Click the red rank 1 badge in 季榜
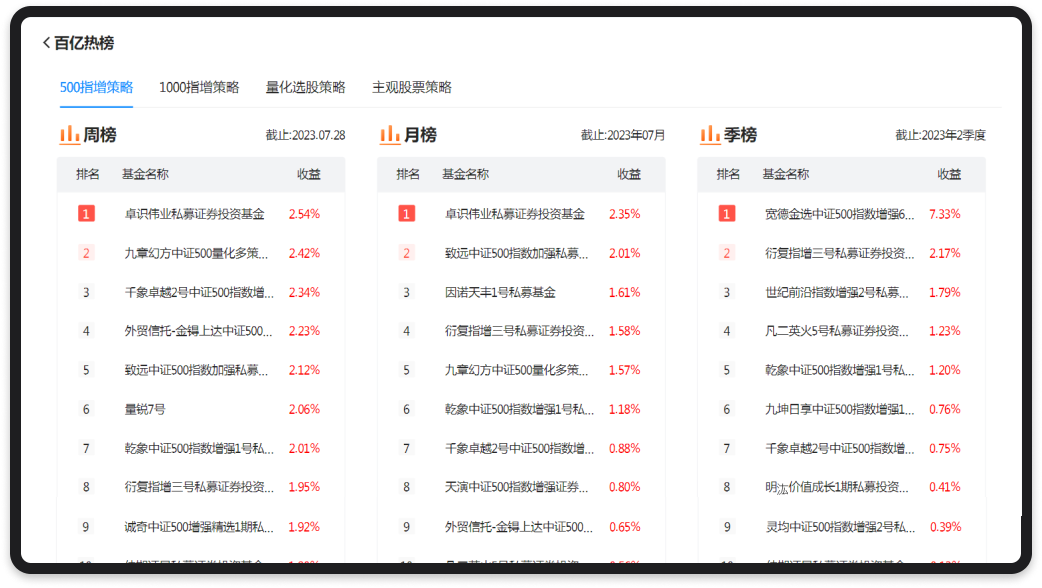The height and width of the screenshot is (588, 1042). pos(727,214)
